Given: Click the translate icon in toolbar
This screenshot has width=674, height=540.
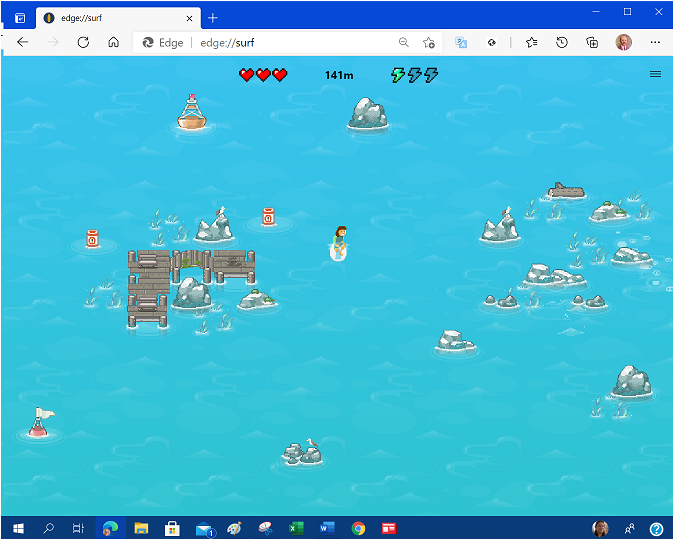Looking at the screenshot, I should pyautogui.click(x=461, y=43).
